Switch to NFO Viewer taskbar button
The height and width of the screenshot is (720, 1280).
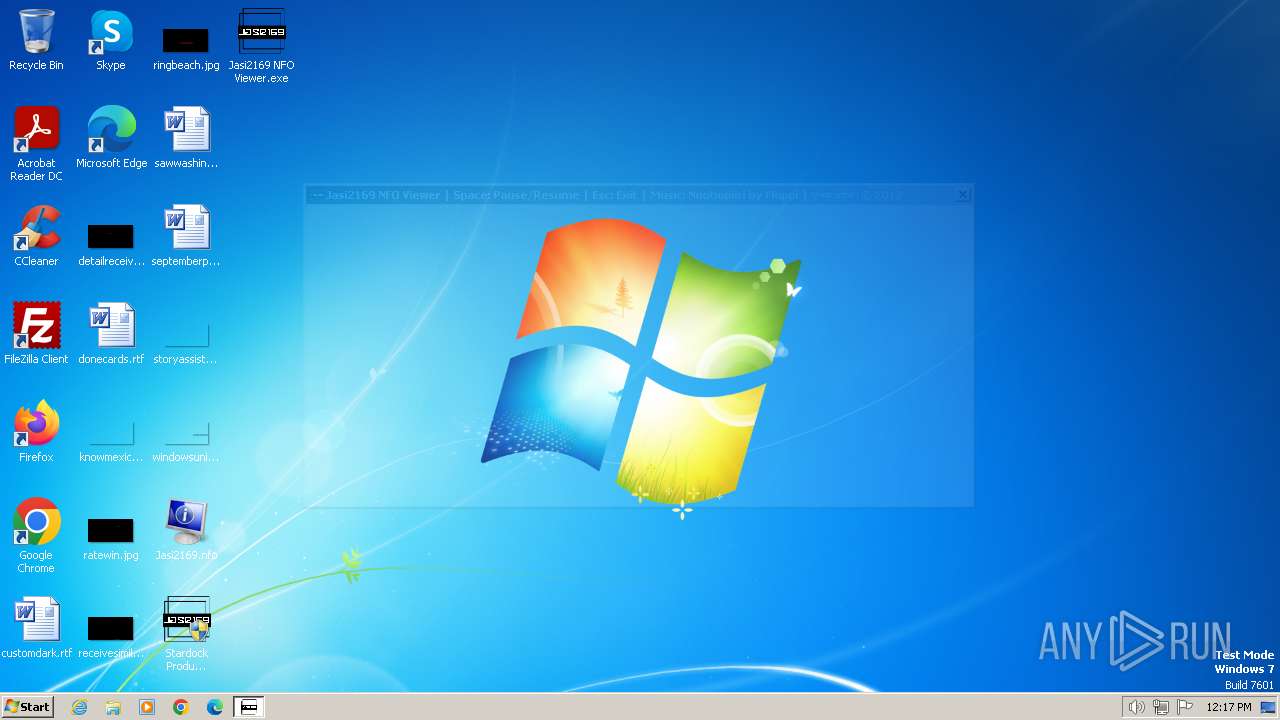click(x=249, y=707)
